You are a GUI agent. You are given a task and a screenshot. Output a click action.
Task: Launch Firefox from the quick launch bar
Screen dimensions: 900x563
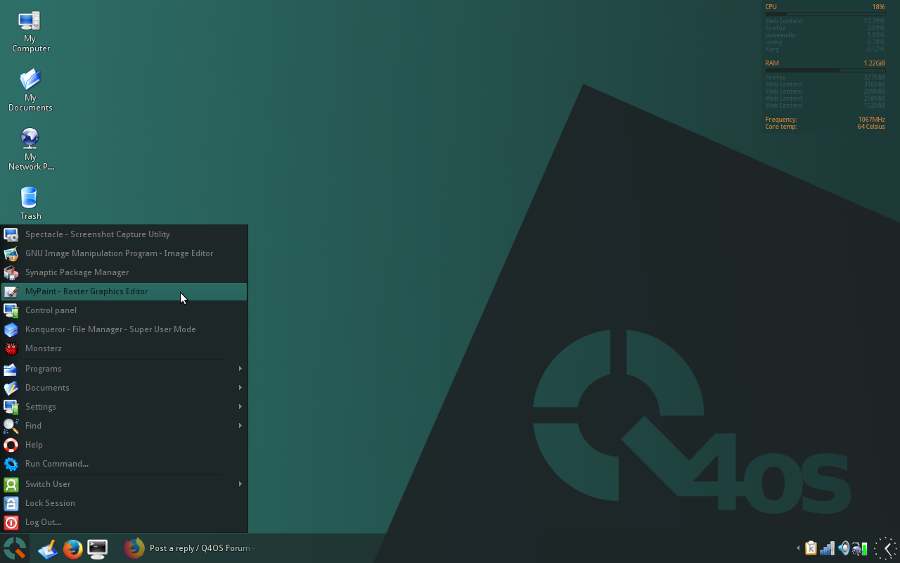(72, 548)
